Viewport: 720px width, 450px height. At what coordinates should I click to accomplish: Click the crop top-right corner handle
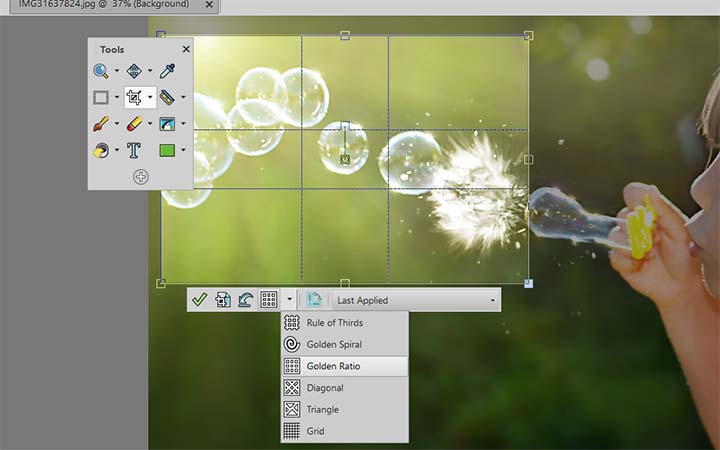[x=529, y=35]
